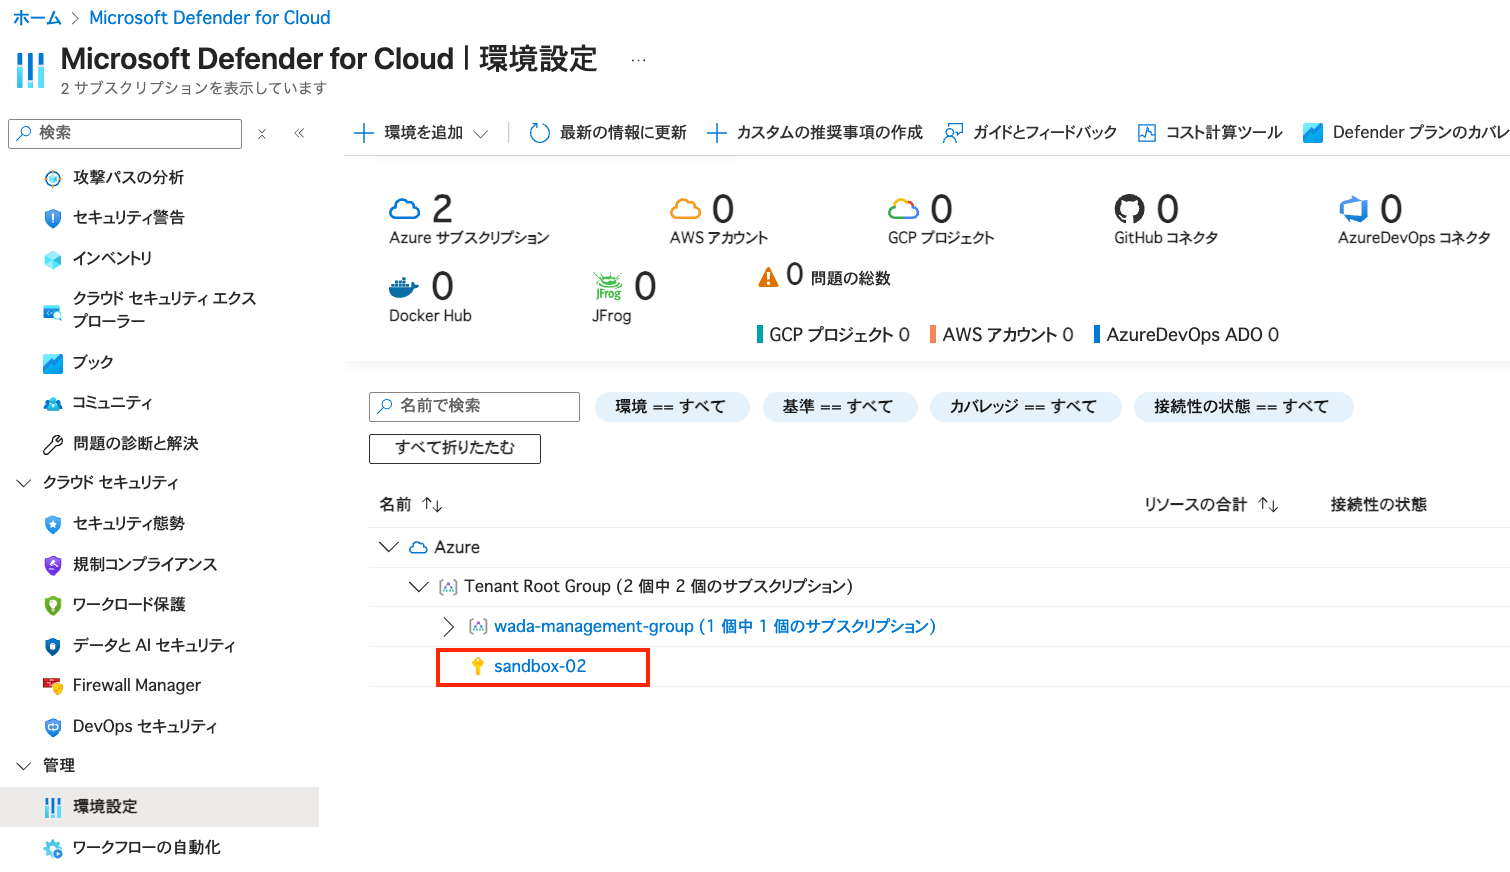Open the environment filter (環境 == すべて)
The width and height of the screenshot is (1510, 872).
pyautogui.click(x=671, y=407)
